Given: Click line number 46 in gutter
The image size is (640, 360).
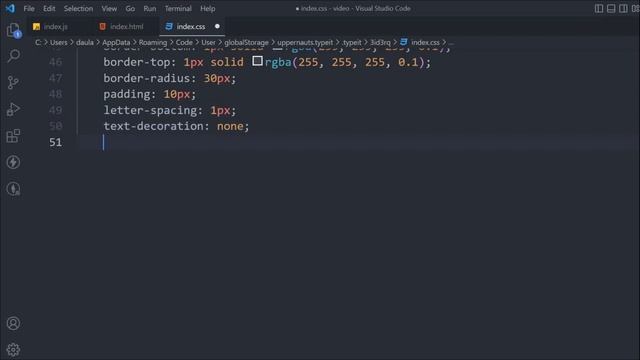Looking at the screenshot, I should (x=56, y=62).
